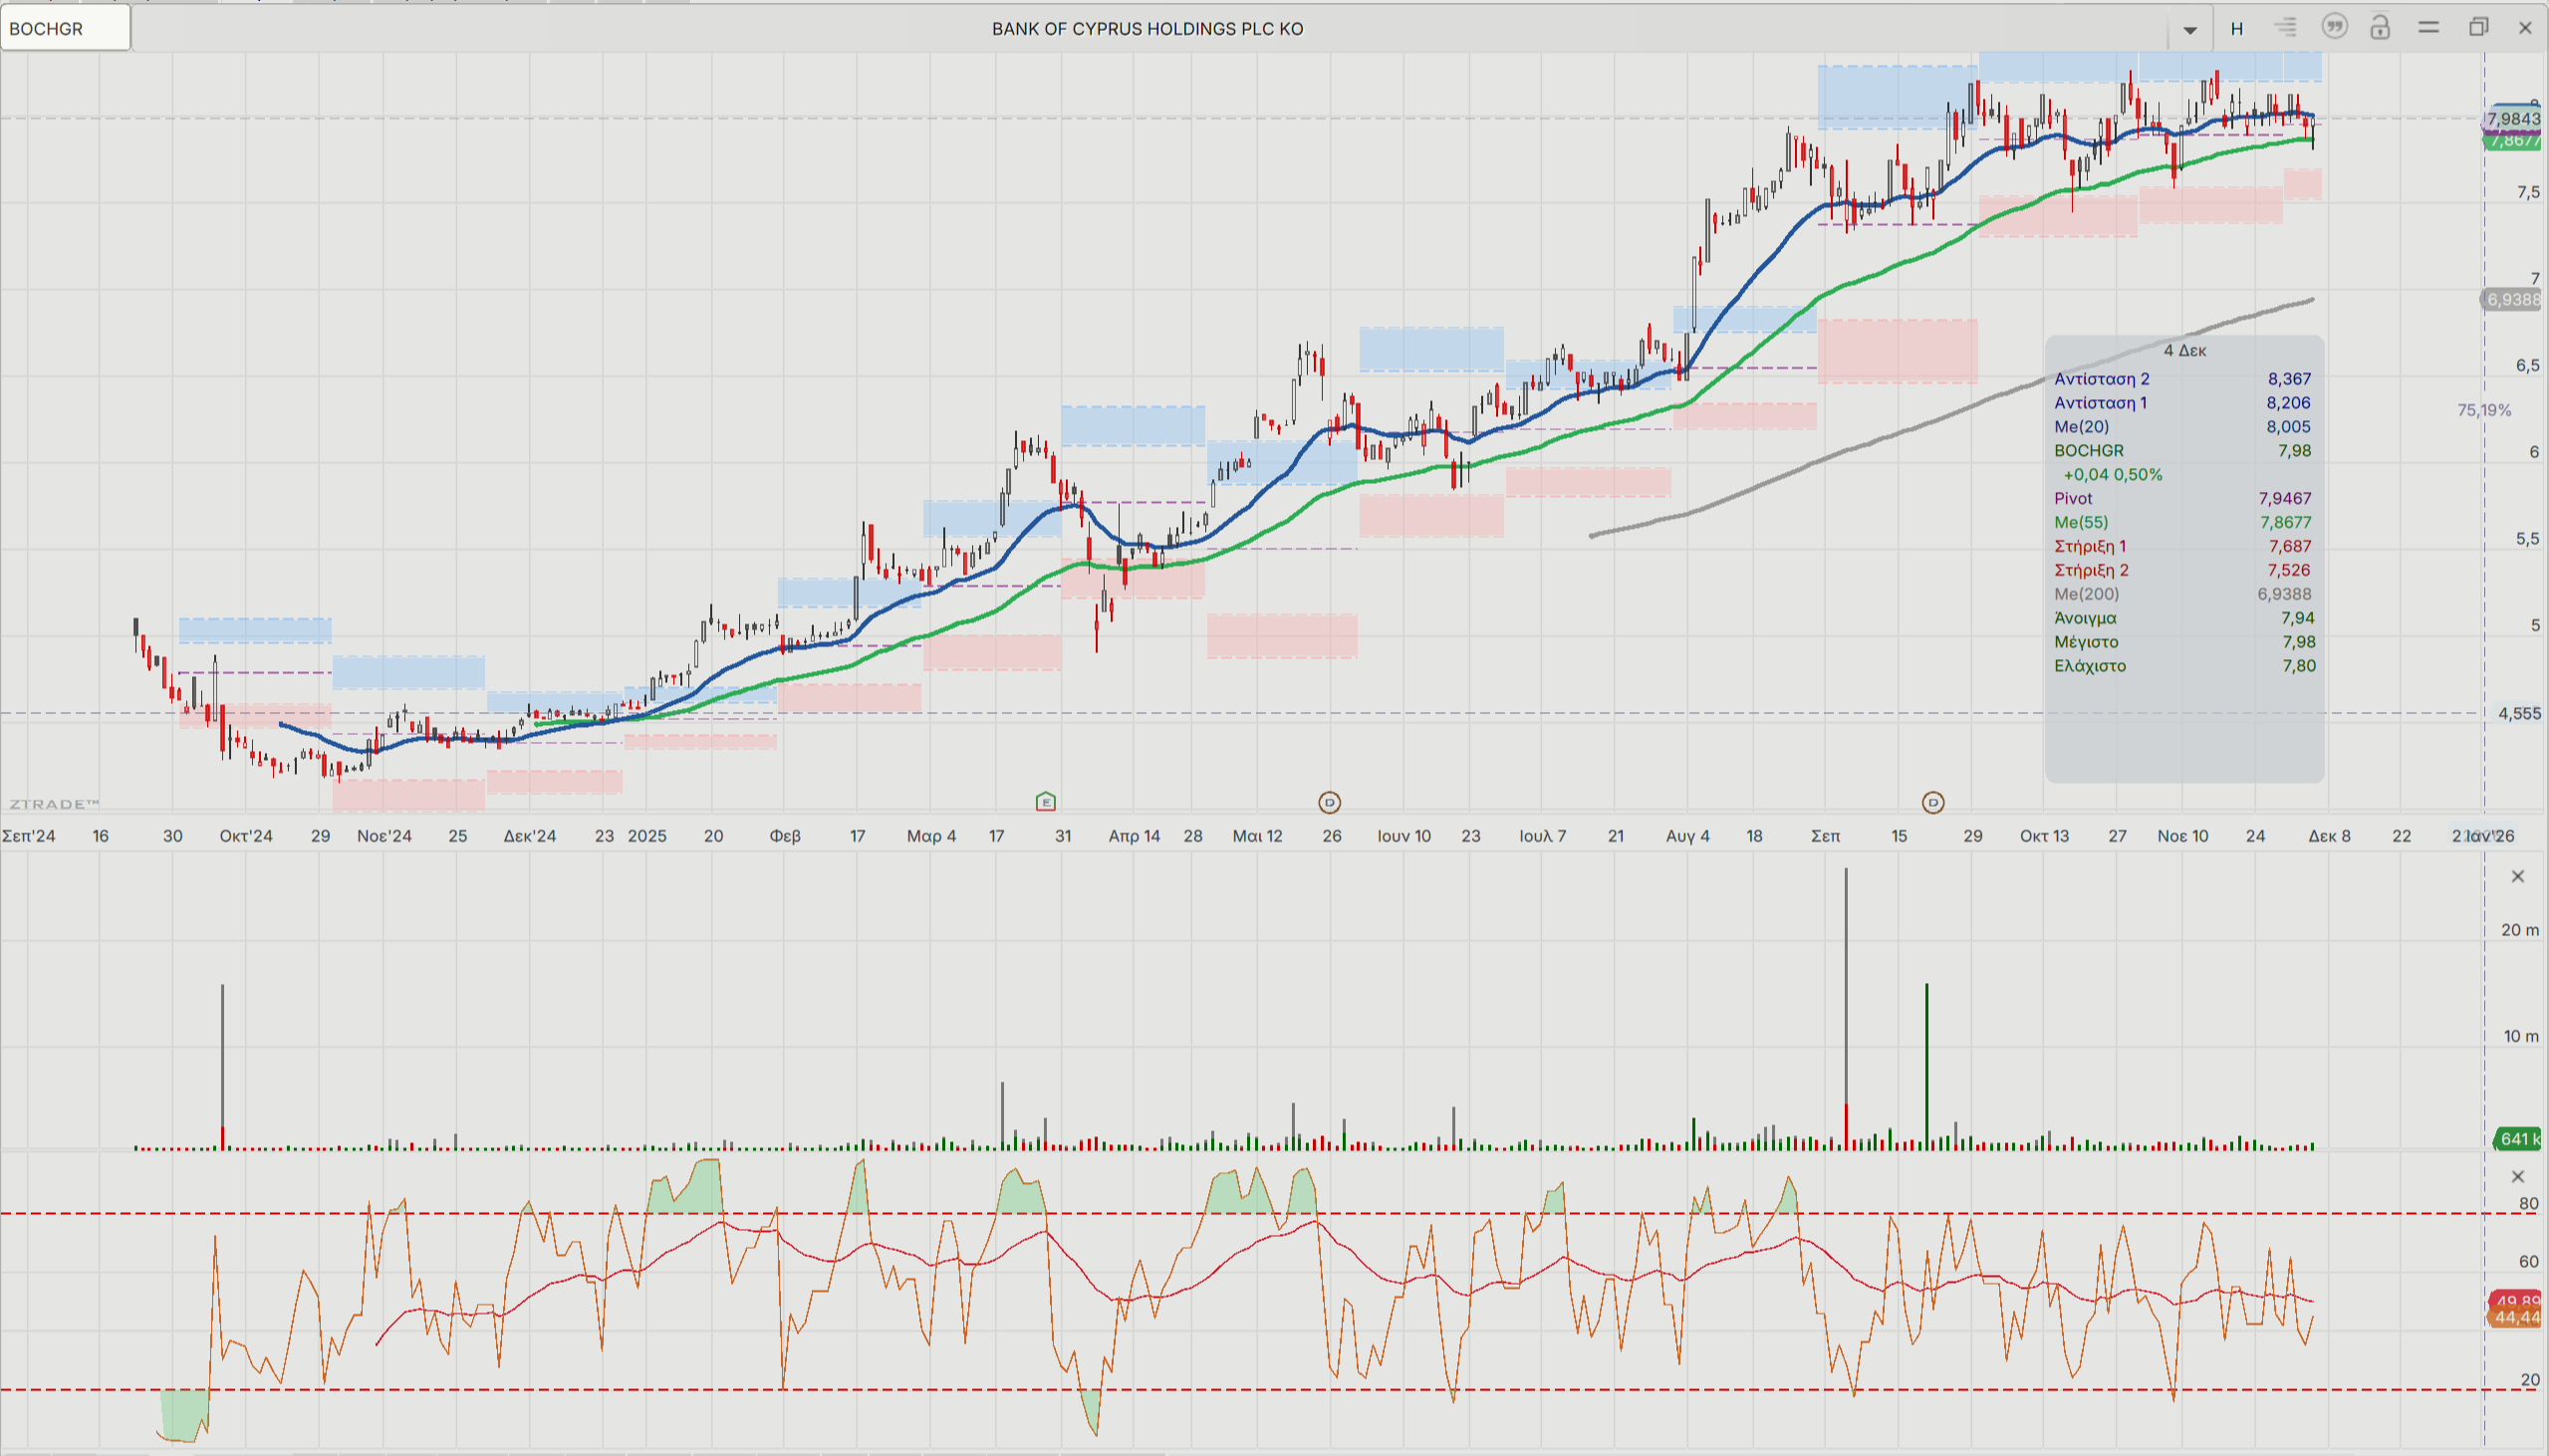
Task: Open the two-line hamburger menu
Action: coord(2429,27)
